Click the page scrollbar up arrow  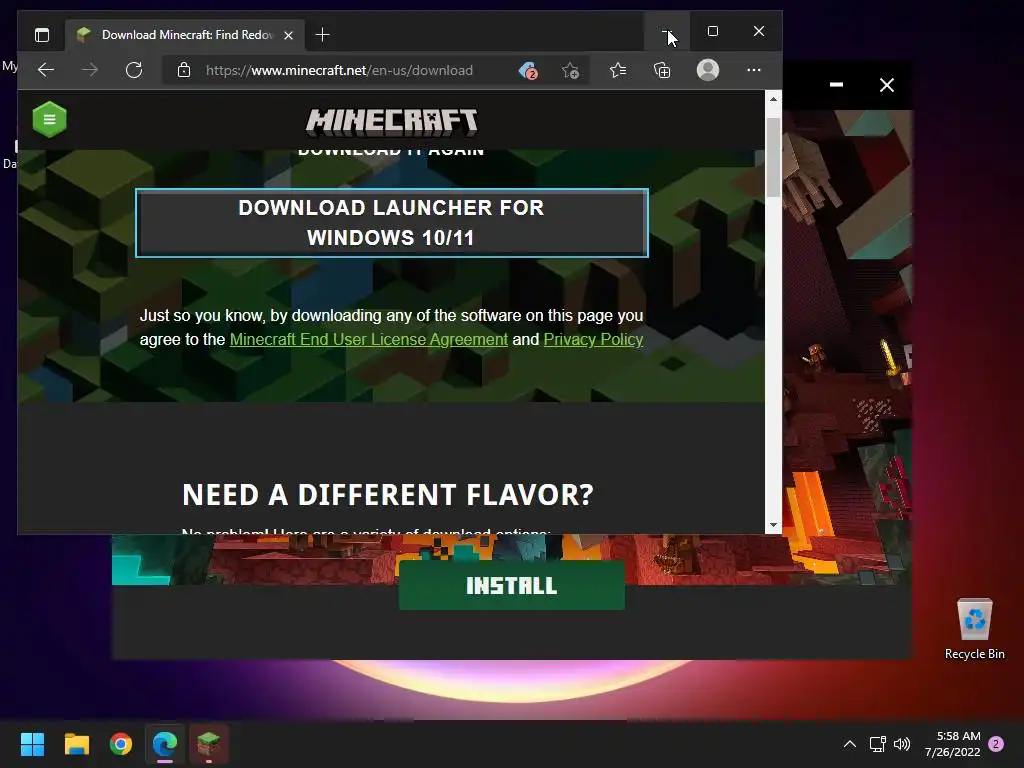click(x=773, y=99)
